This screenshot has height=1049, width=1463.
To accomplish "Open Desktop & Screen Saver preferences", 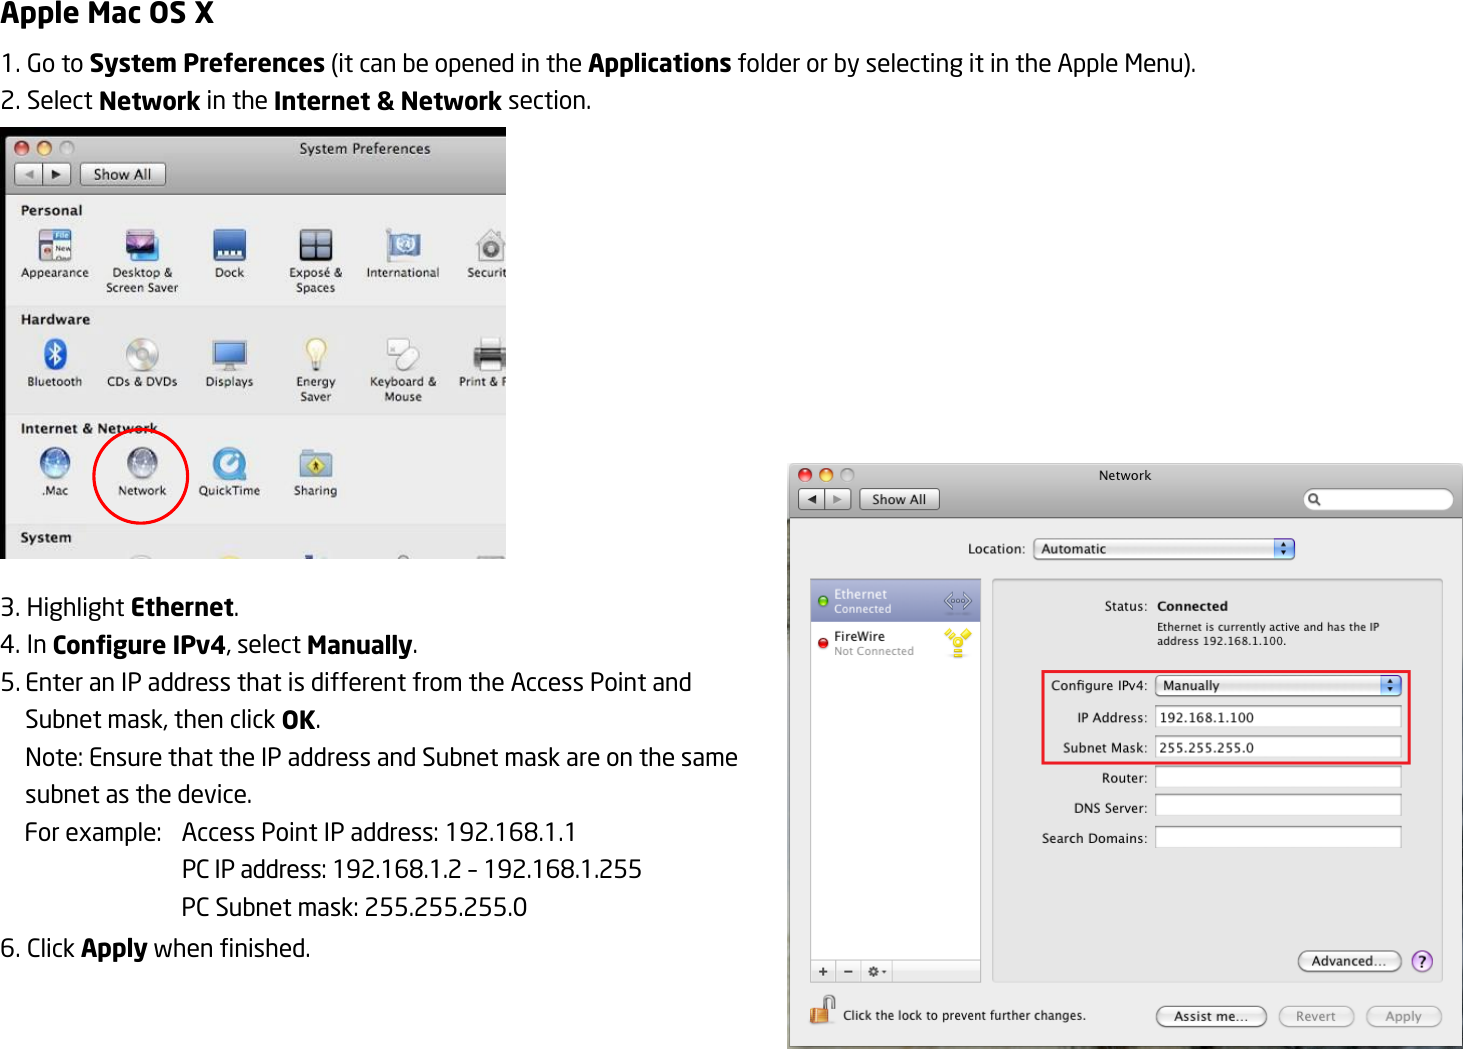I will (x=142, y=245).
